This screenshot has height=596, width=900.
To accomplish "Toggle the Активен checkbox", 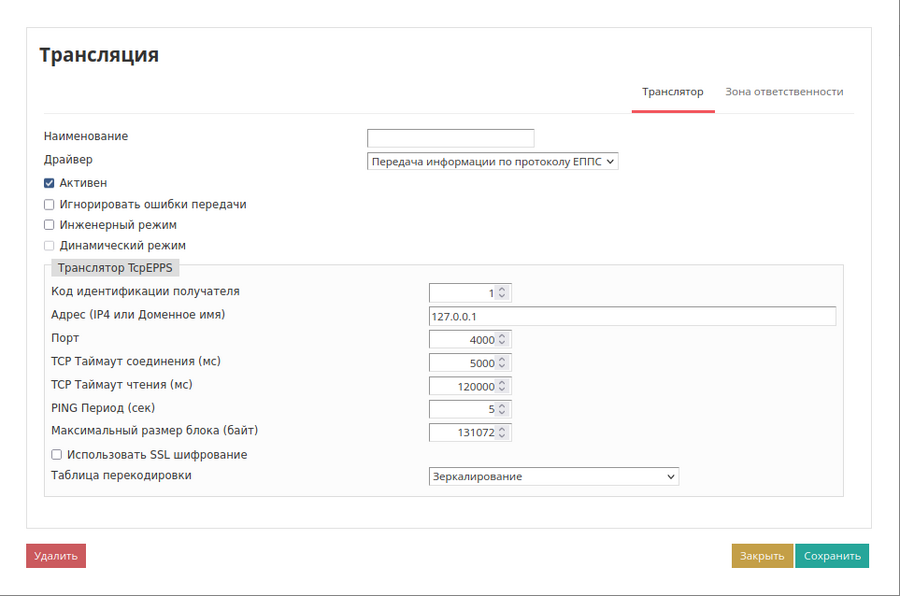I will (49, 184).
